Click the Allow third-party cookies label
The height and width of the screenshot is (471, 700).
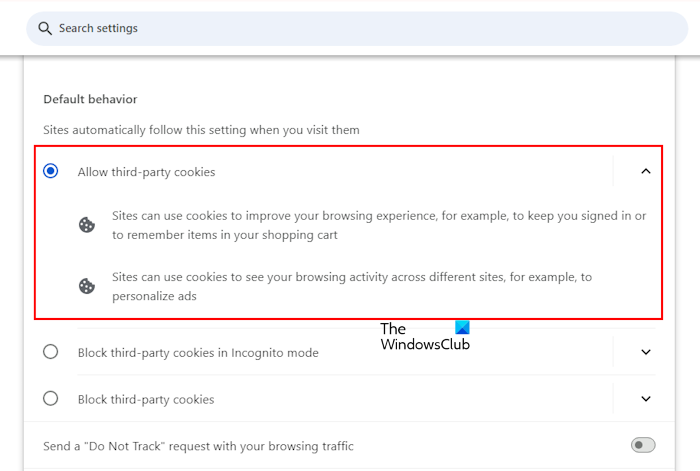point(146,172)
